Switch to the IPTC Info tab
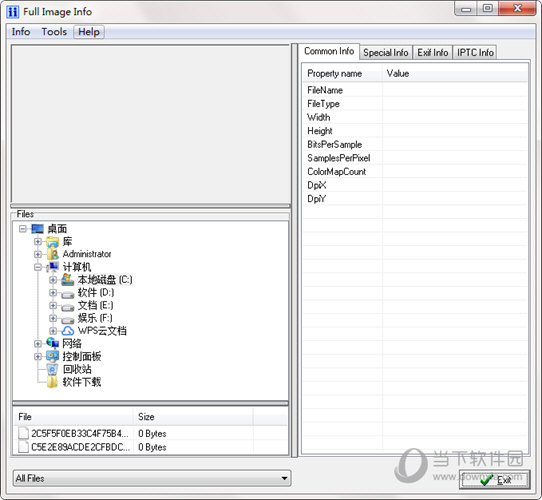This screenshot has height=500, width=542. tap(475, 53)
